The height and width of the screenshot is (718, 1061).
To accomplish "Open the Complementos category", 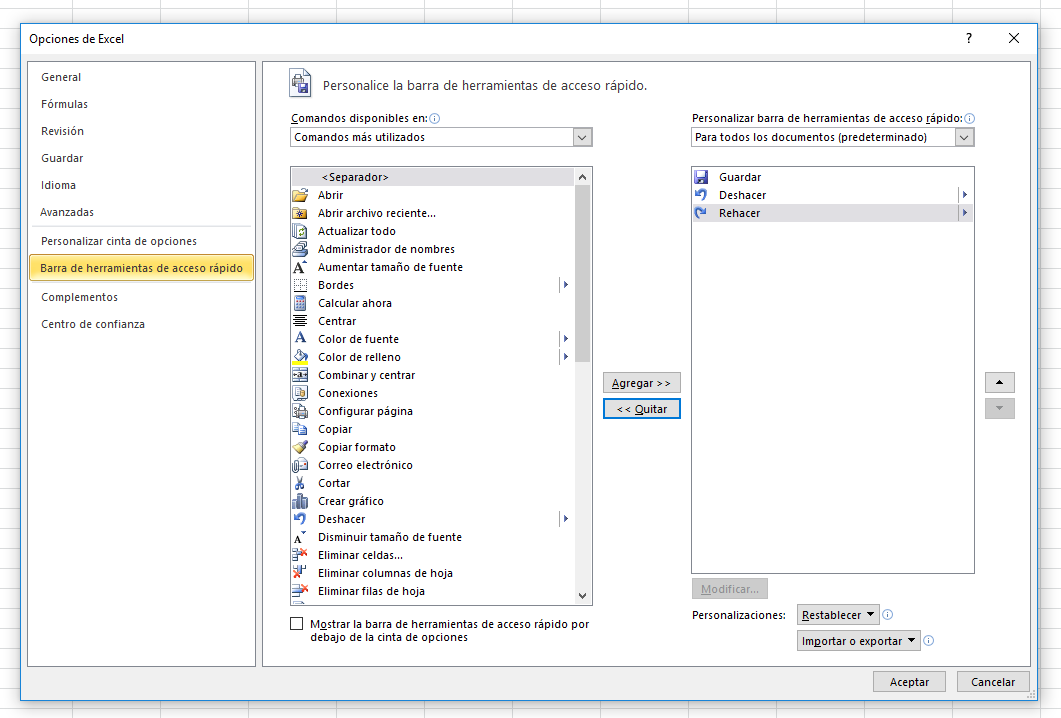I will pyautogui.click(x=79, y=298).
